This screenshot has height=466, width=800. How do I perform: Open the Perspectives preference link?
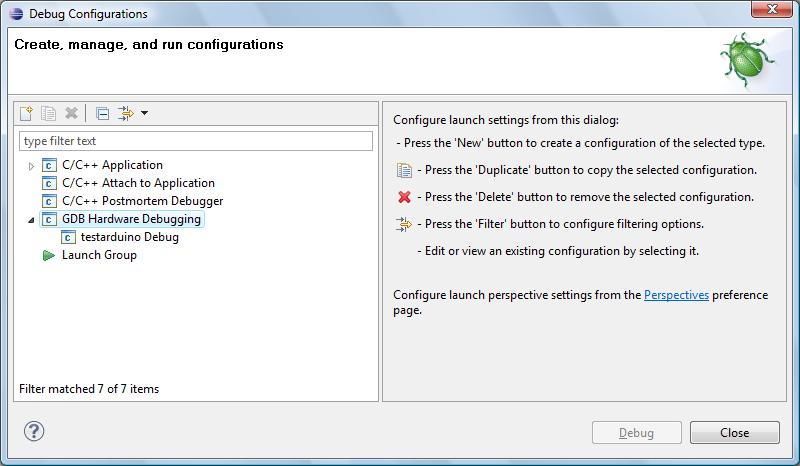click(676, 295)
